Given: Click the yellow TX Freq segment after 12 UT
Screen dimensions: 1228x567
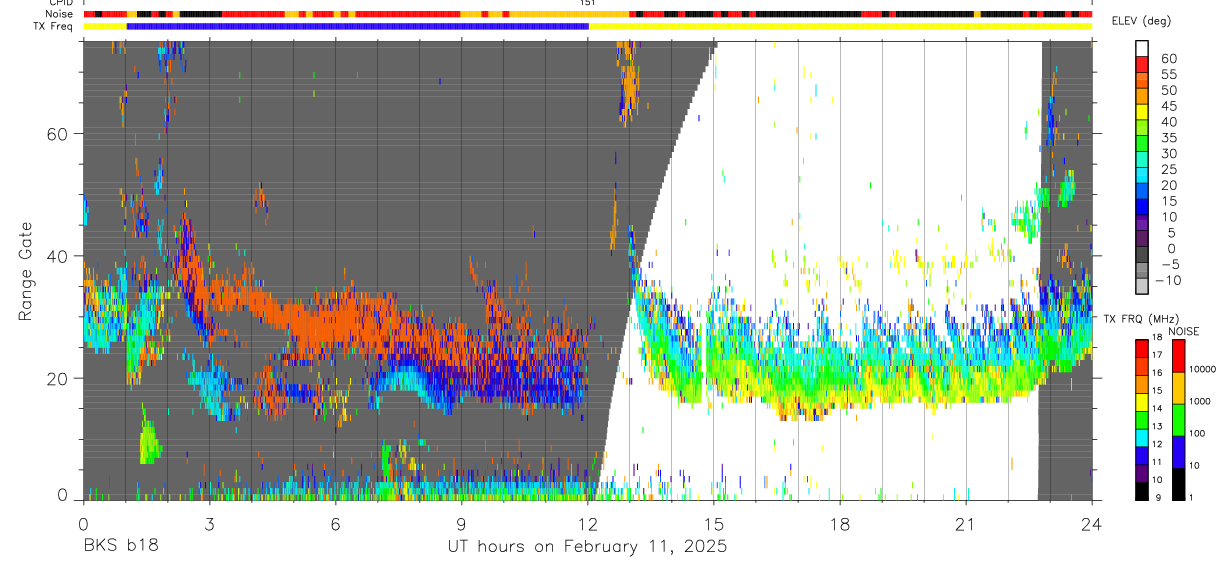Looking at the screenshot, I should (840, 26).
